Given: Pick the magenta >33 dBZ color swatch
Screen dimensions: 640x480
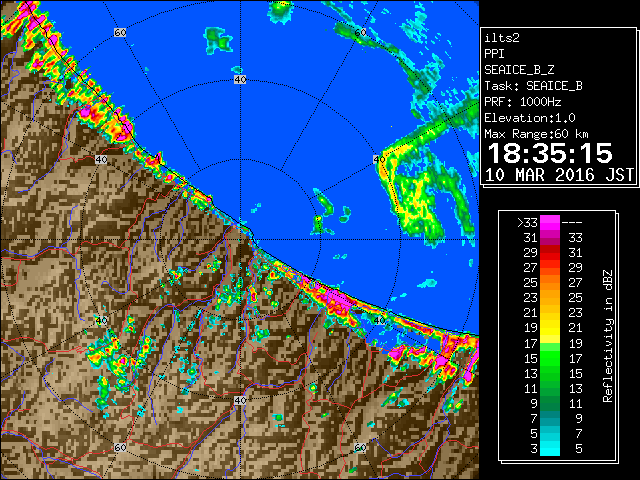Looking at the screenshot, I should [550, 223].
